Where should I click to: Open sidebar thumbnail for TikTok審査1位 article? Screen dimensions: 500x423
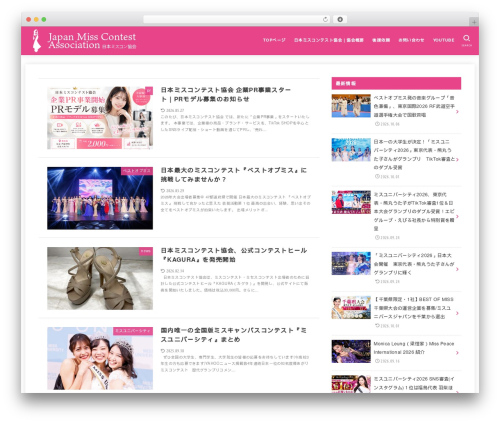[351, 202]
